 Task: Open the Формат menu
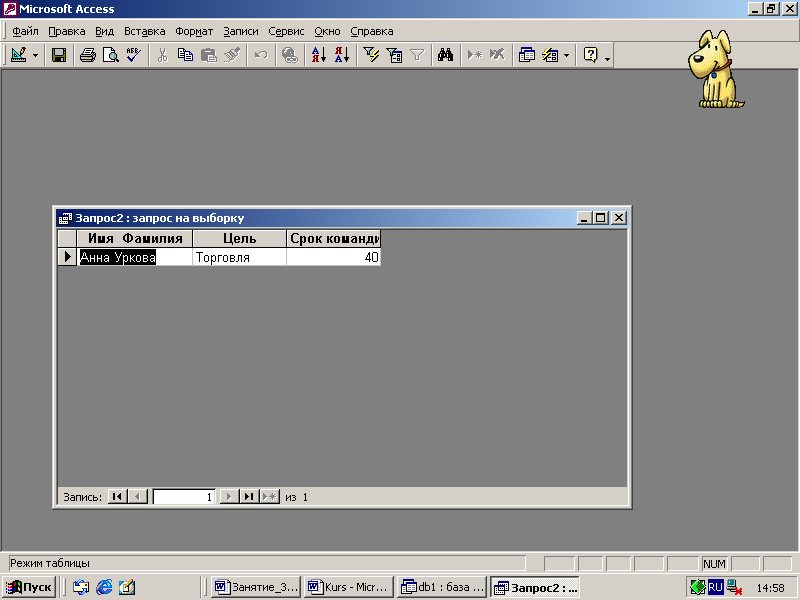(x=194, y=31)
